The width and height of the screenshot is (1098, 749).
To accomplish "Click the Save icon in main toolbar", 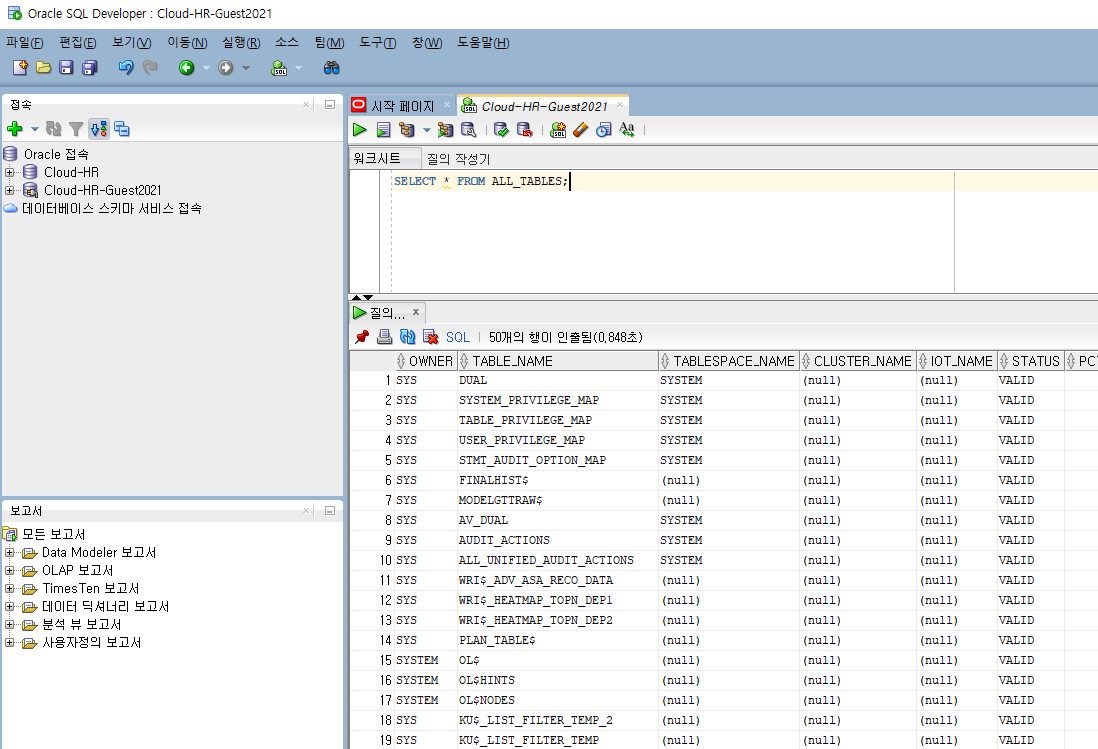I will [67, 67].
